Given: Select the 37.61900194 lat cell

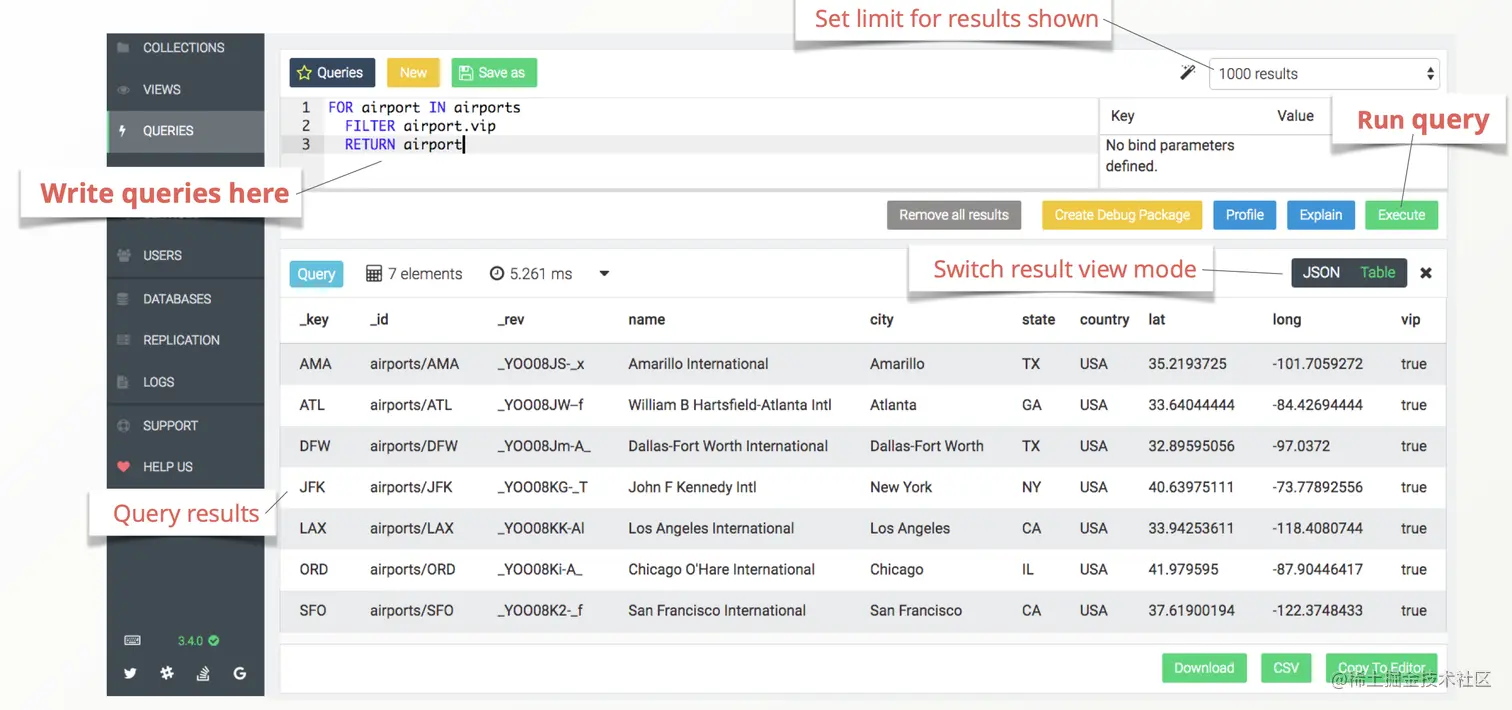Looking at the screenshot, I should point(1191,610).
